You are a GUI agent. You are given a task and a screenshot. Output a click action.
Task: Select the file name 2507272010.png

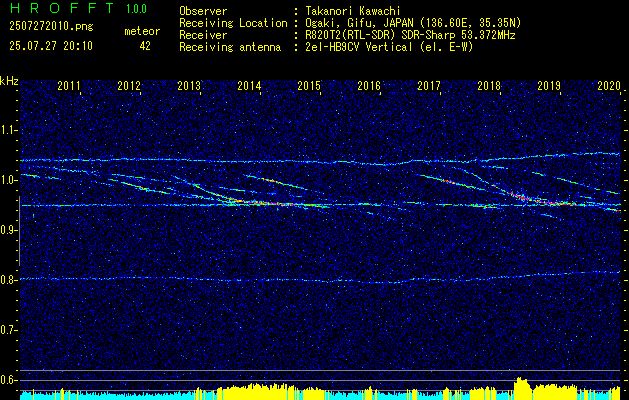pyautogui.click(x=51, y=26)
